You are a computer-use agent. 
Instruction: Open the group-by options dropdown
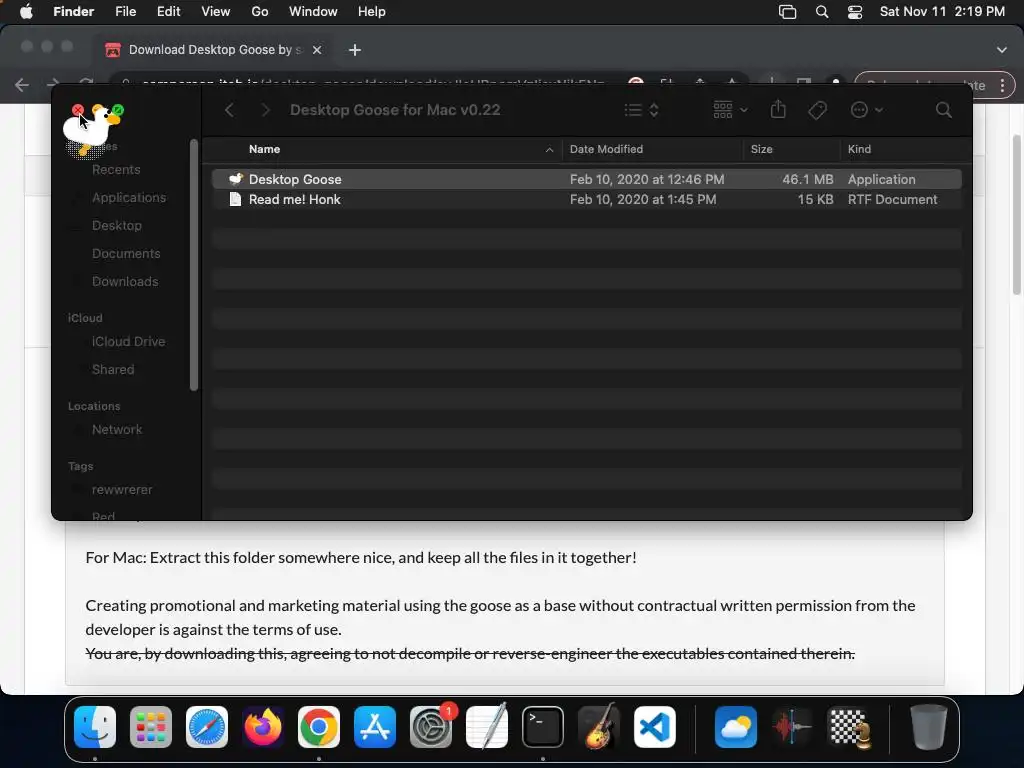pyautogui.click(x=730, y=110)
